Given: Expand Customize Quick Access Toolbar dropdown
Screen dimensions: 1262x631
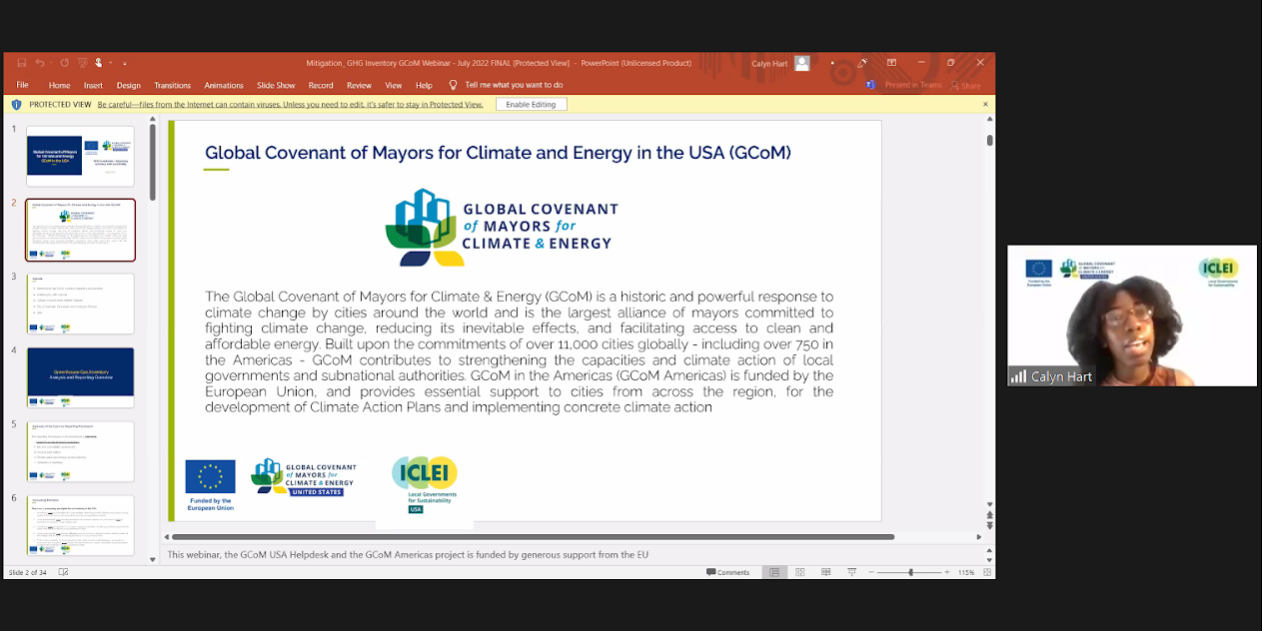Looking at the screenshot, I should (x=124, y=63).
